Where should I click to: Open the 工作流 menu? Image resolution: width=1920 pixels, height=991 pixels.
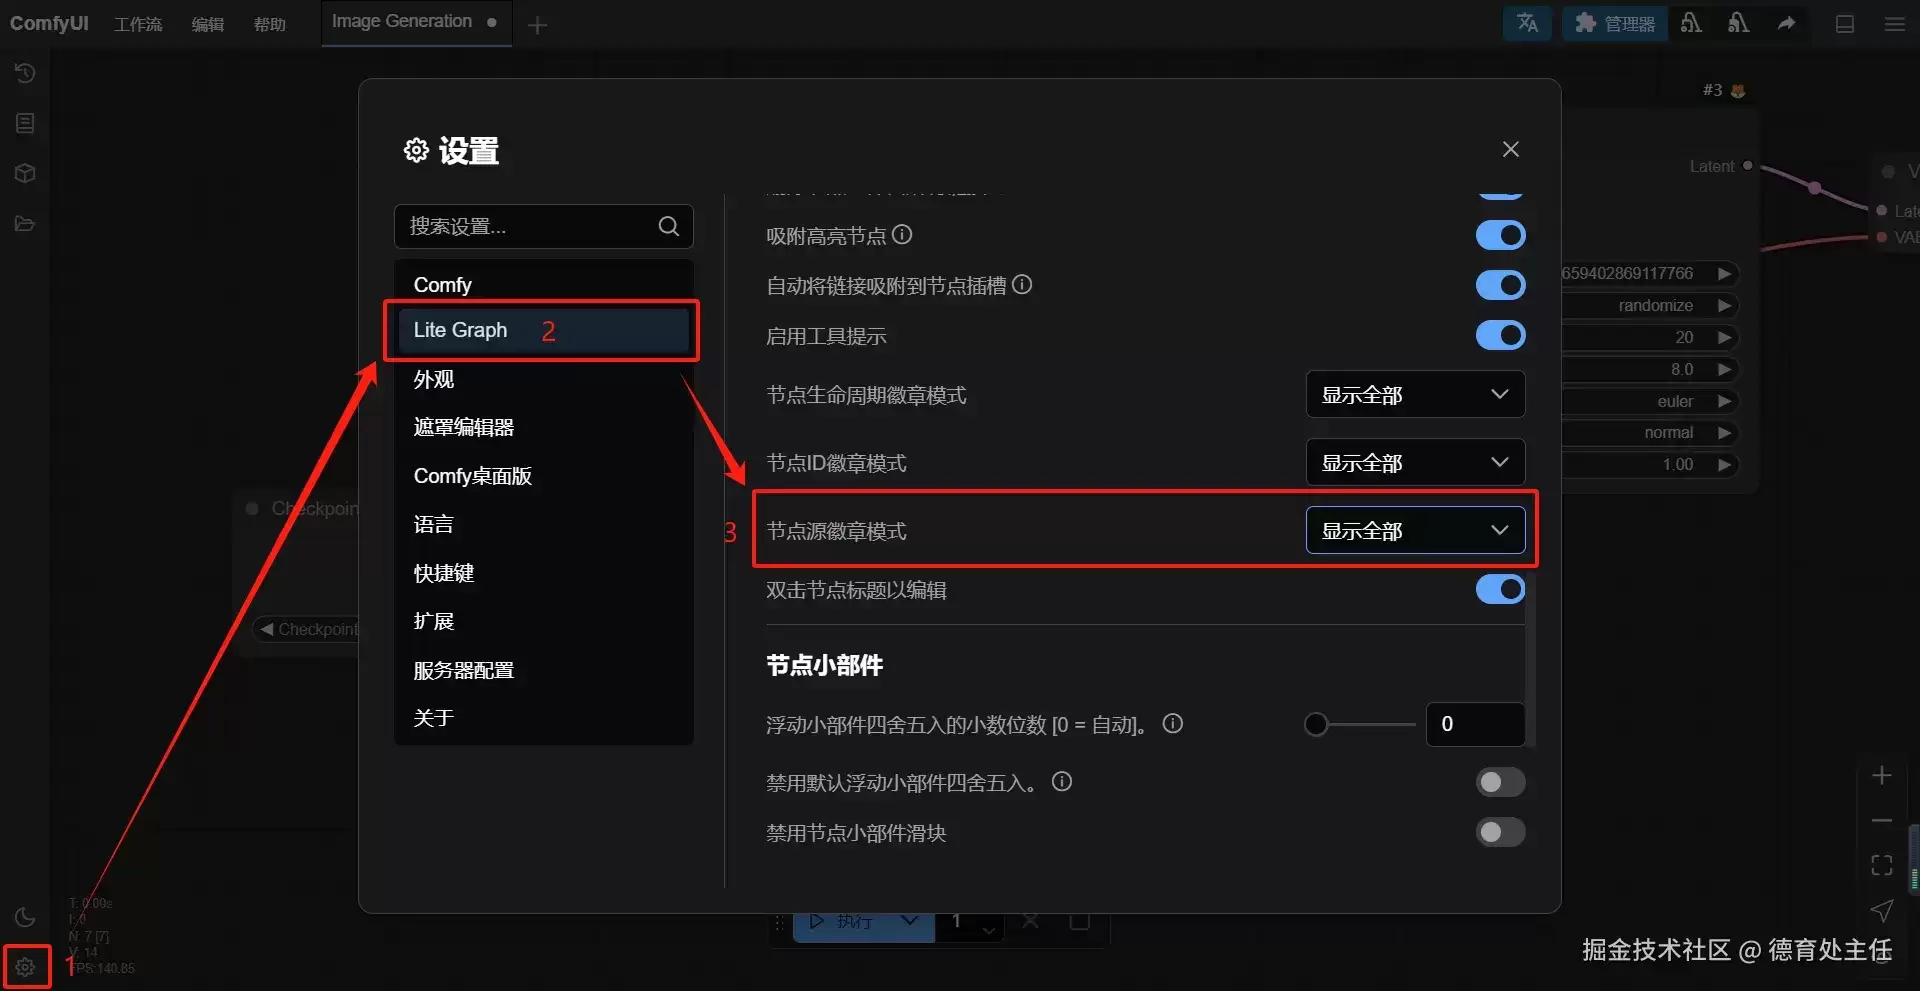coord(138,24)
